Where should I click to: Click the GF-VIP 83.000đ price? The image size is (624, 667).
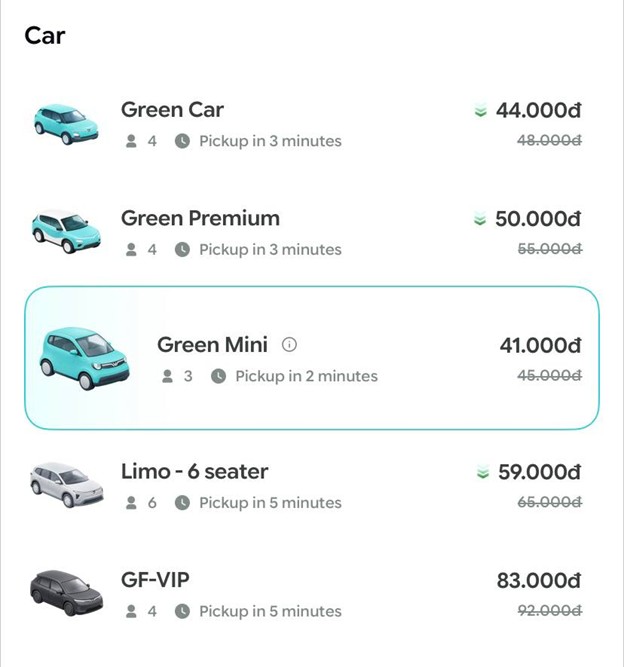[x=539, y=580]
